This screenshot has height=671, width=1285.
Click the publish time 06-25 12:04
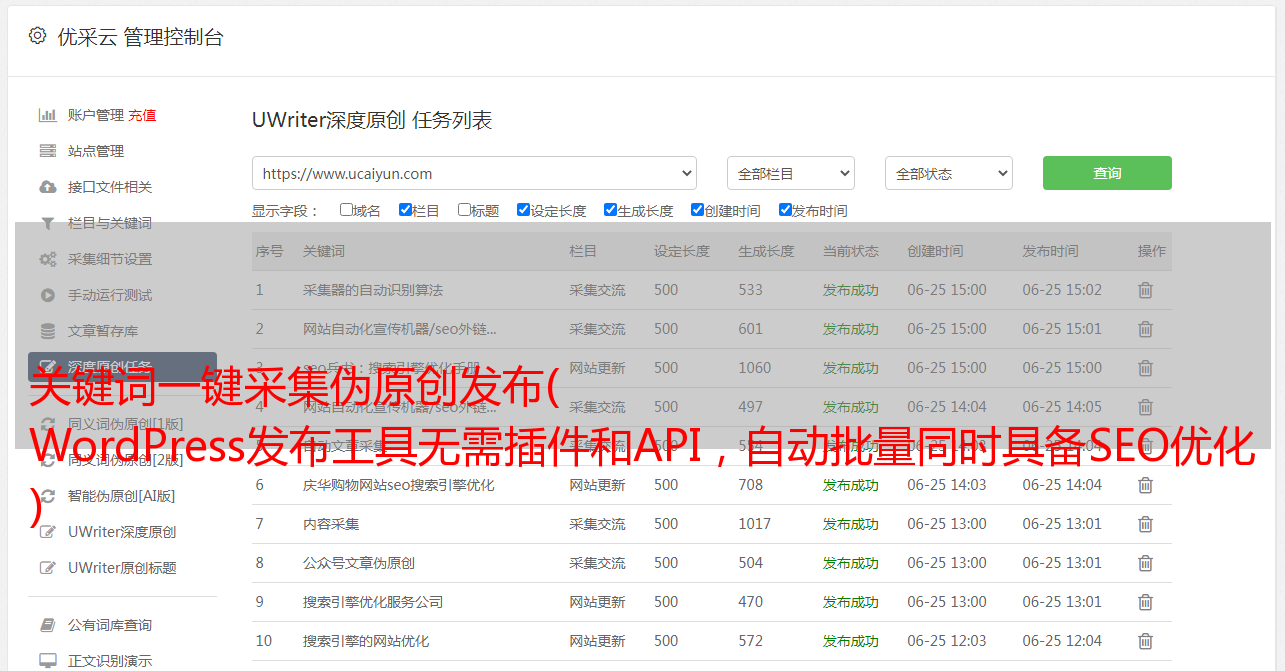click(x=1062, y=641)
